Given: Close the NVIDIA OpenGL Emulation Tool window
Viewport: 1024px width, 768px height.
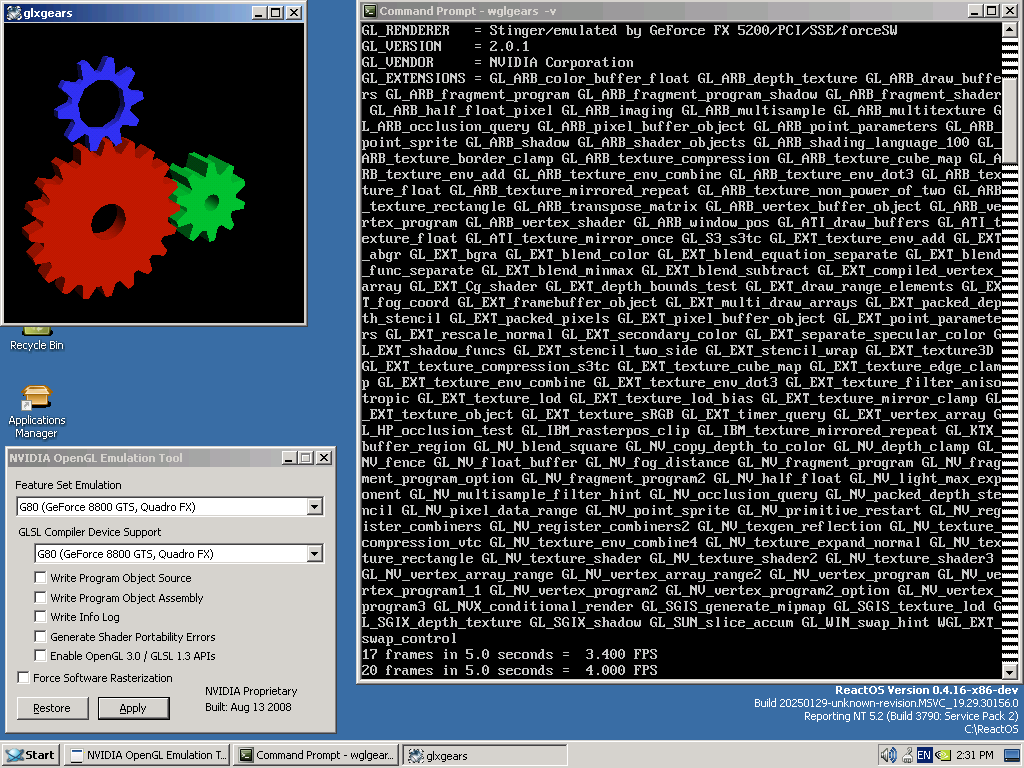Looking at the screenshot, I should pos(324,458).
